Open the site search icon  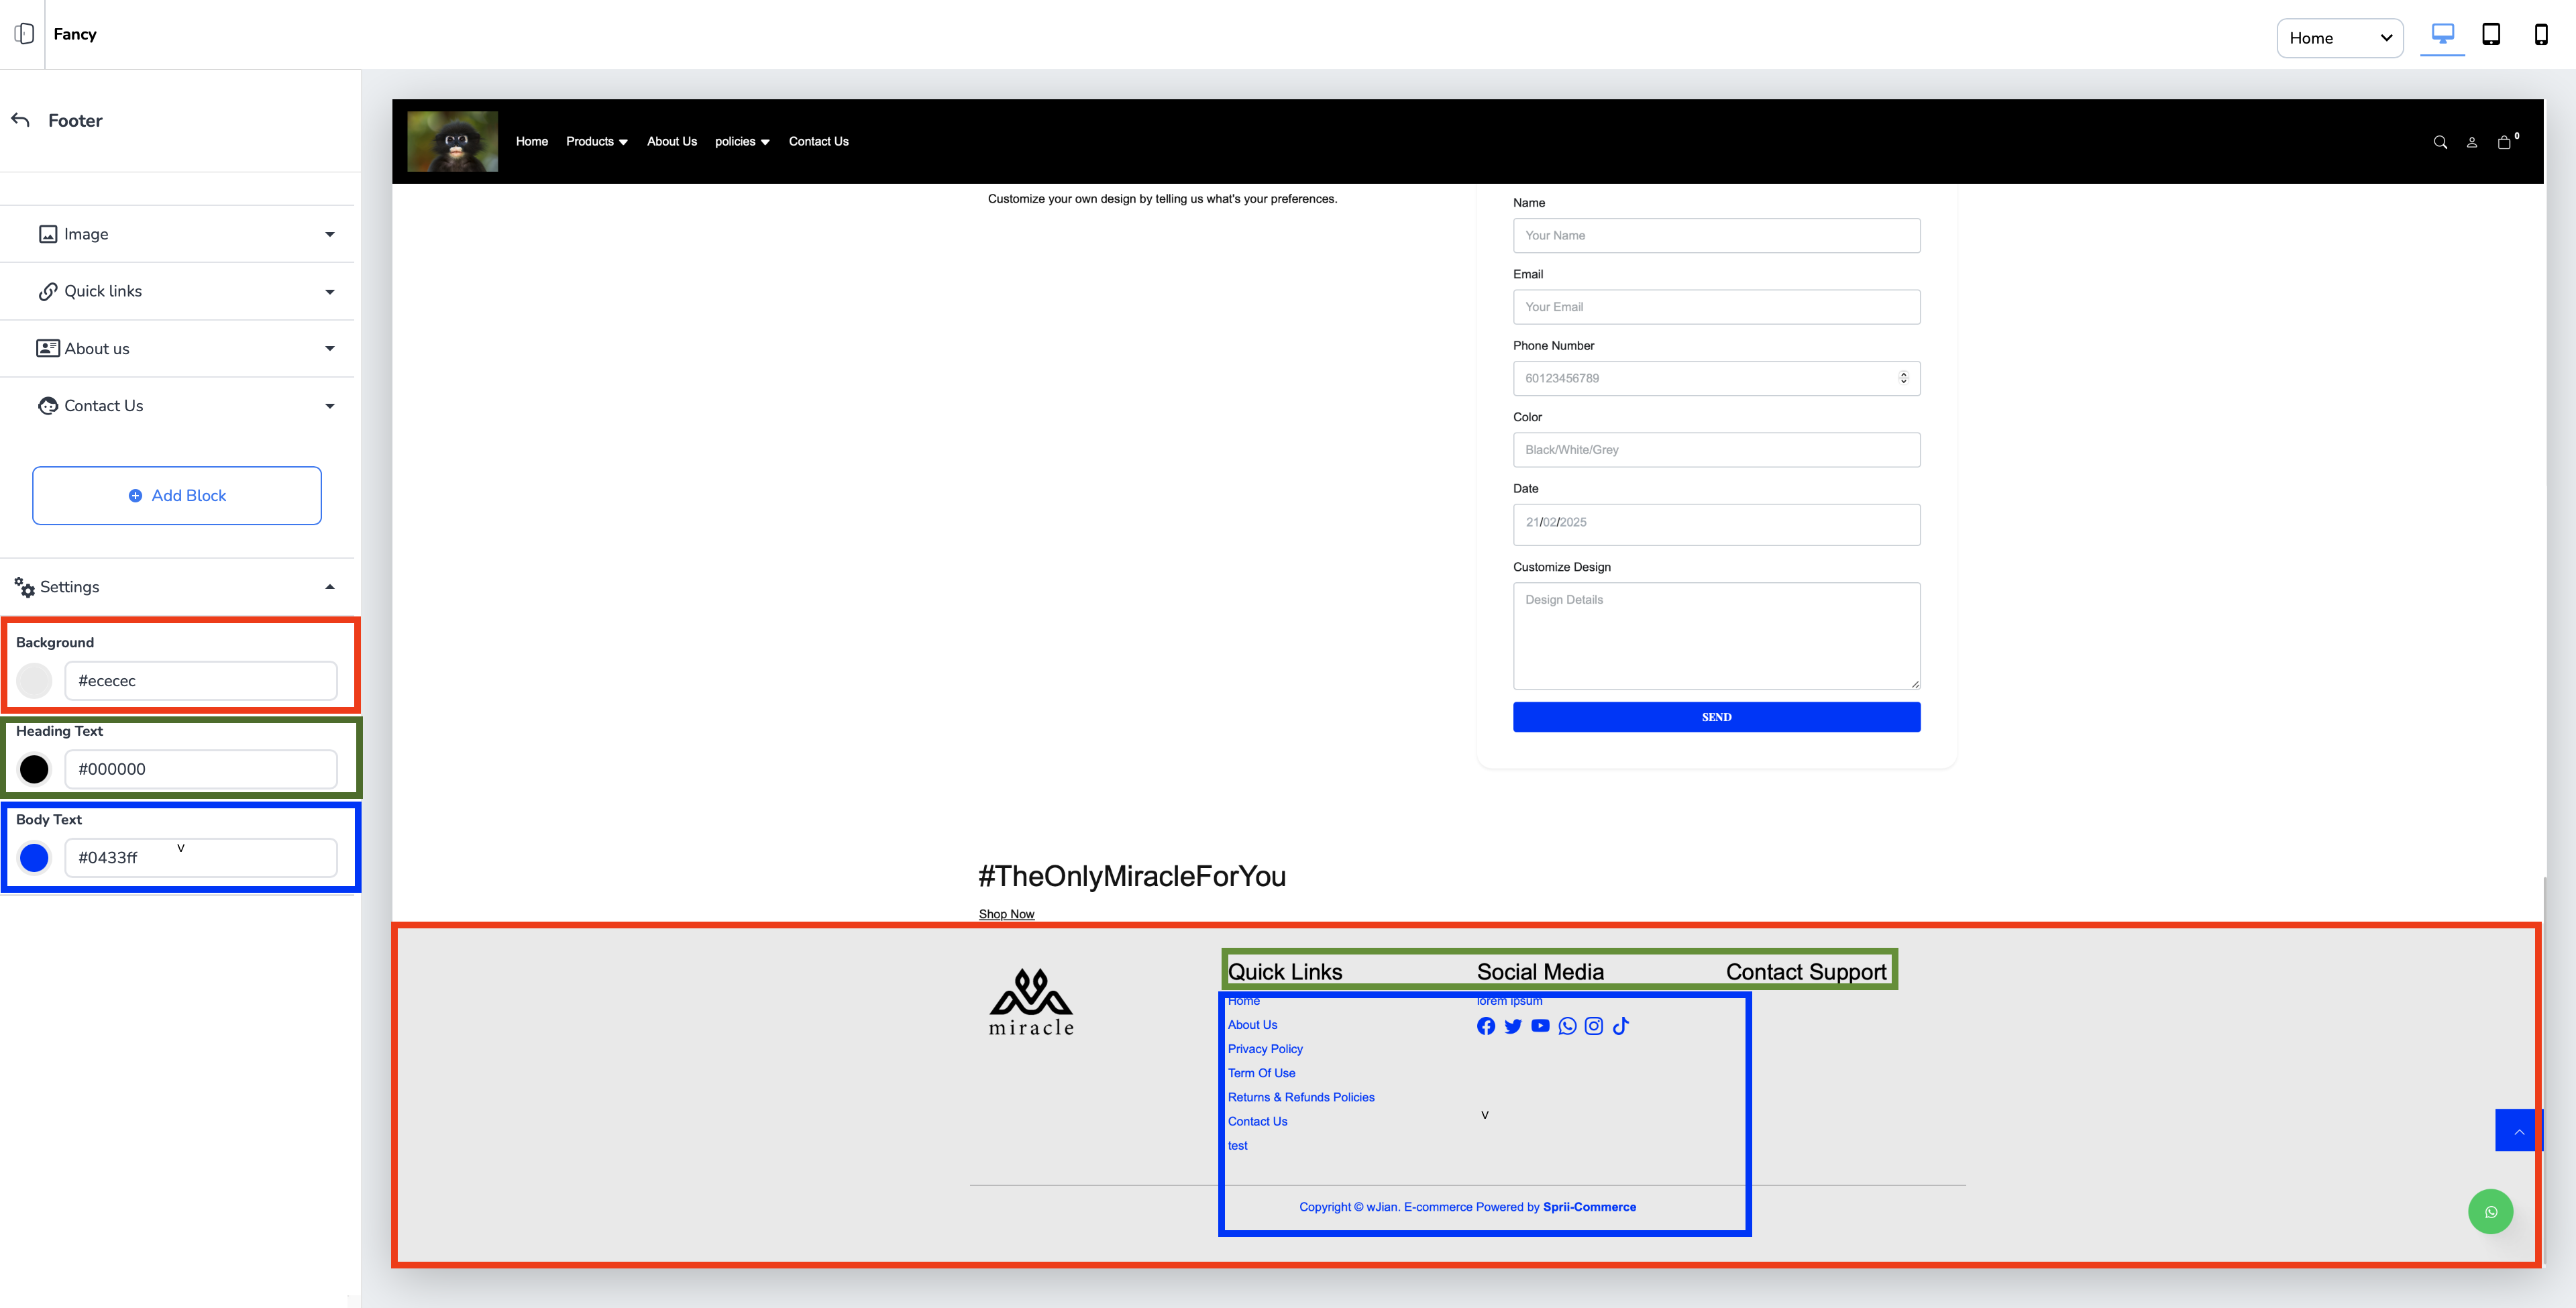[x=2440, y=142]
